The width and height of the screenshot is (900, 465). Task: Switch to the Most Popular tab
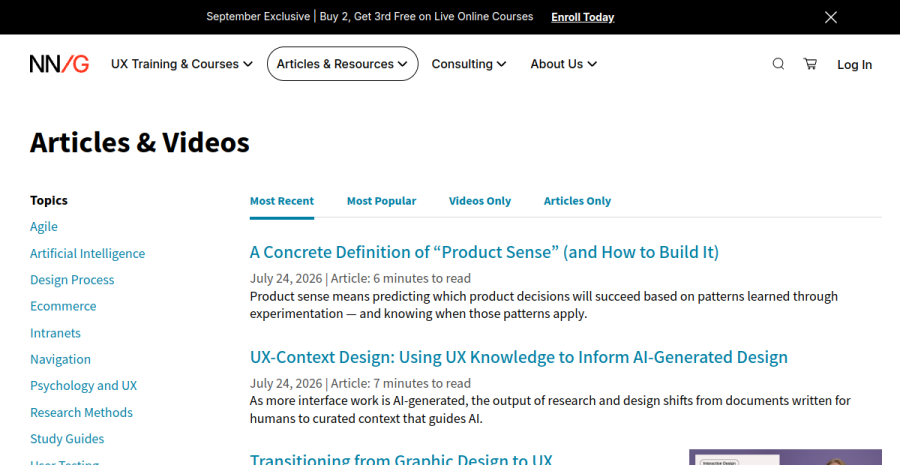[x=381, y=201]
